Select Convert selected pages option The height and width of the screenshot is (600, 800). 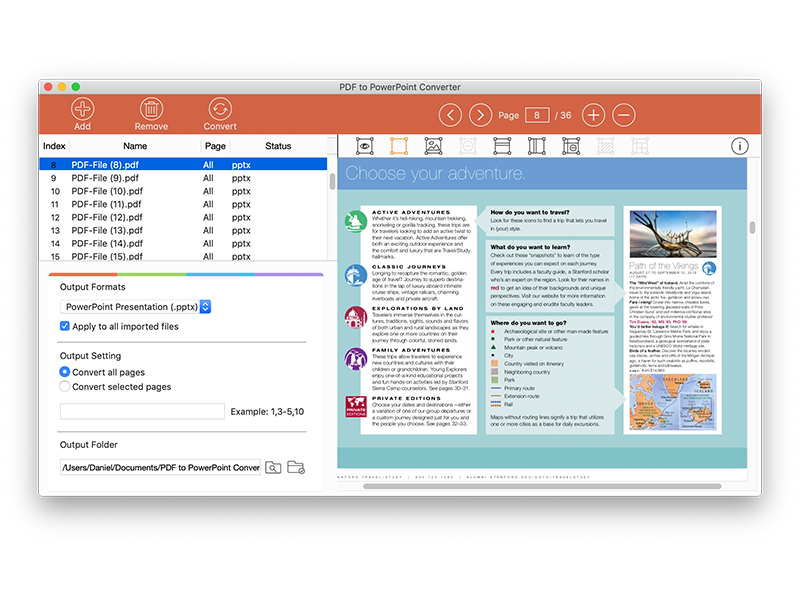64,387
